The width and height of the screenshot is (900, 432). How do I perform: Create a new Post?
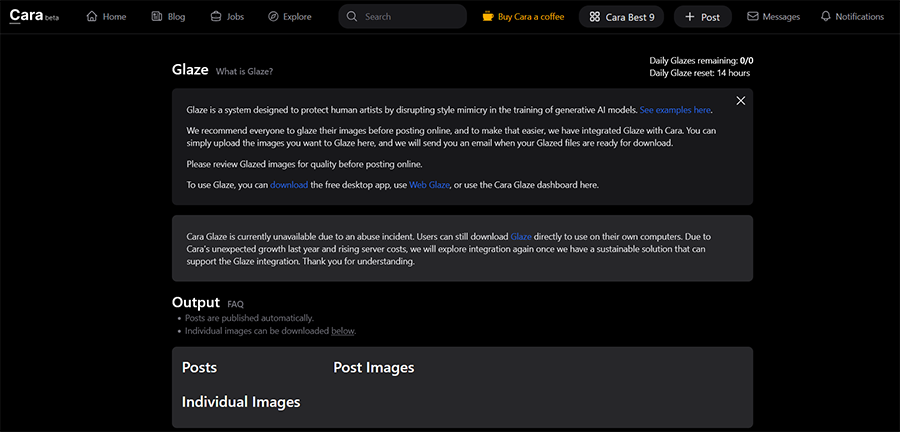(x=703, y=17)
